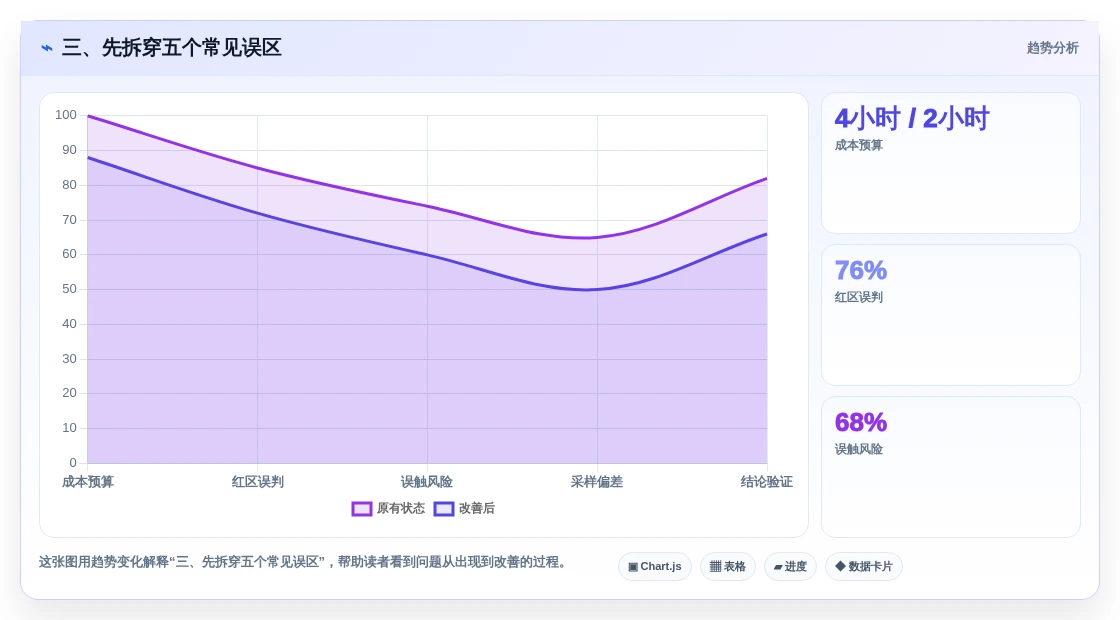Click the 数据卡片 tag chip

pos(864,566)
